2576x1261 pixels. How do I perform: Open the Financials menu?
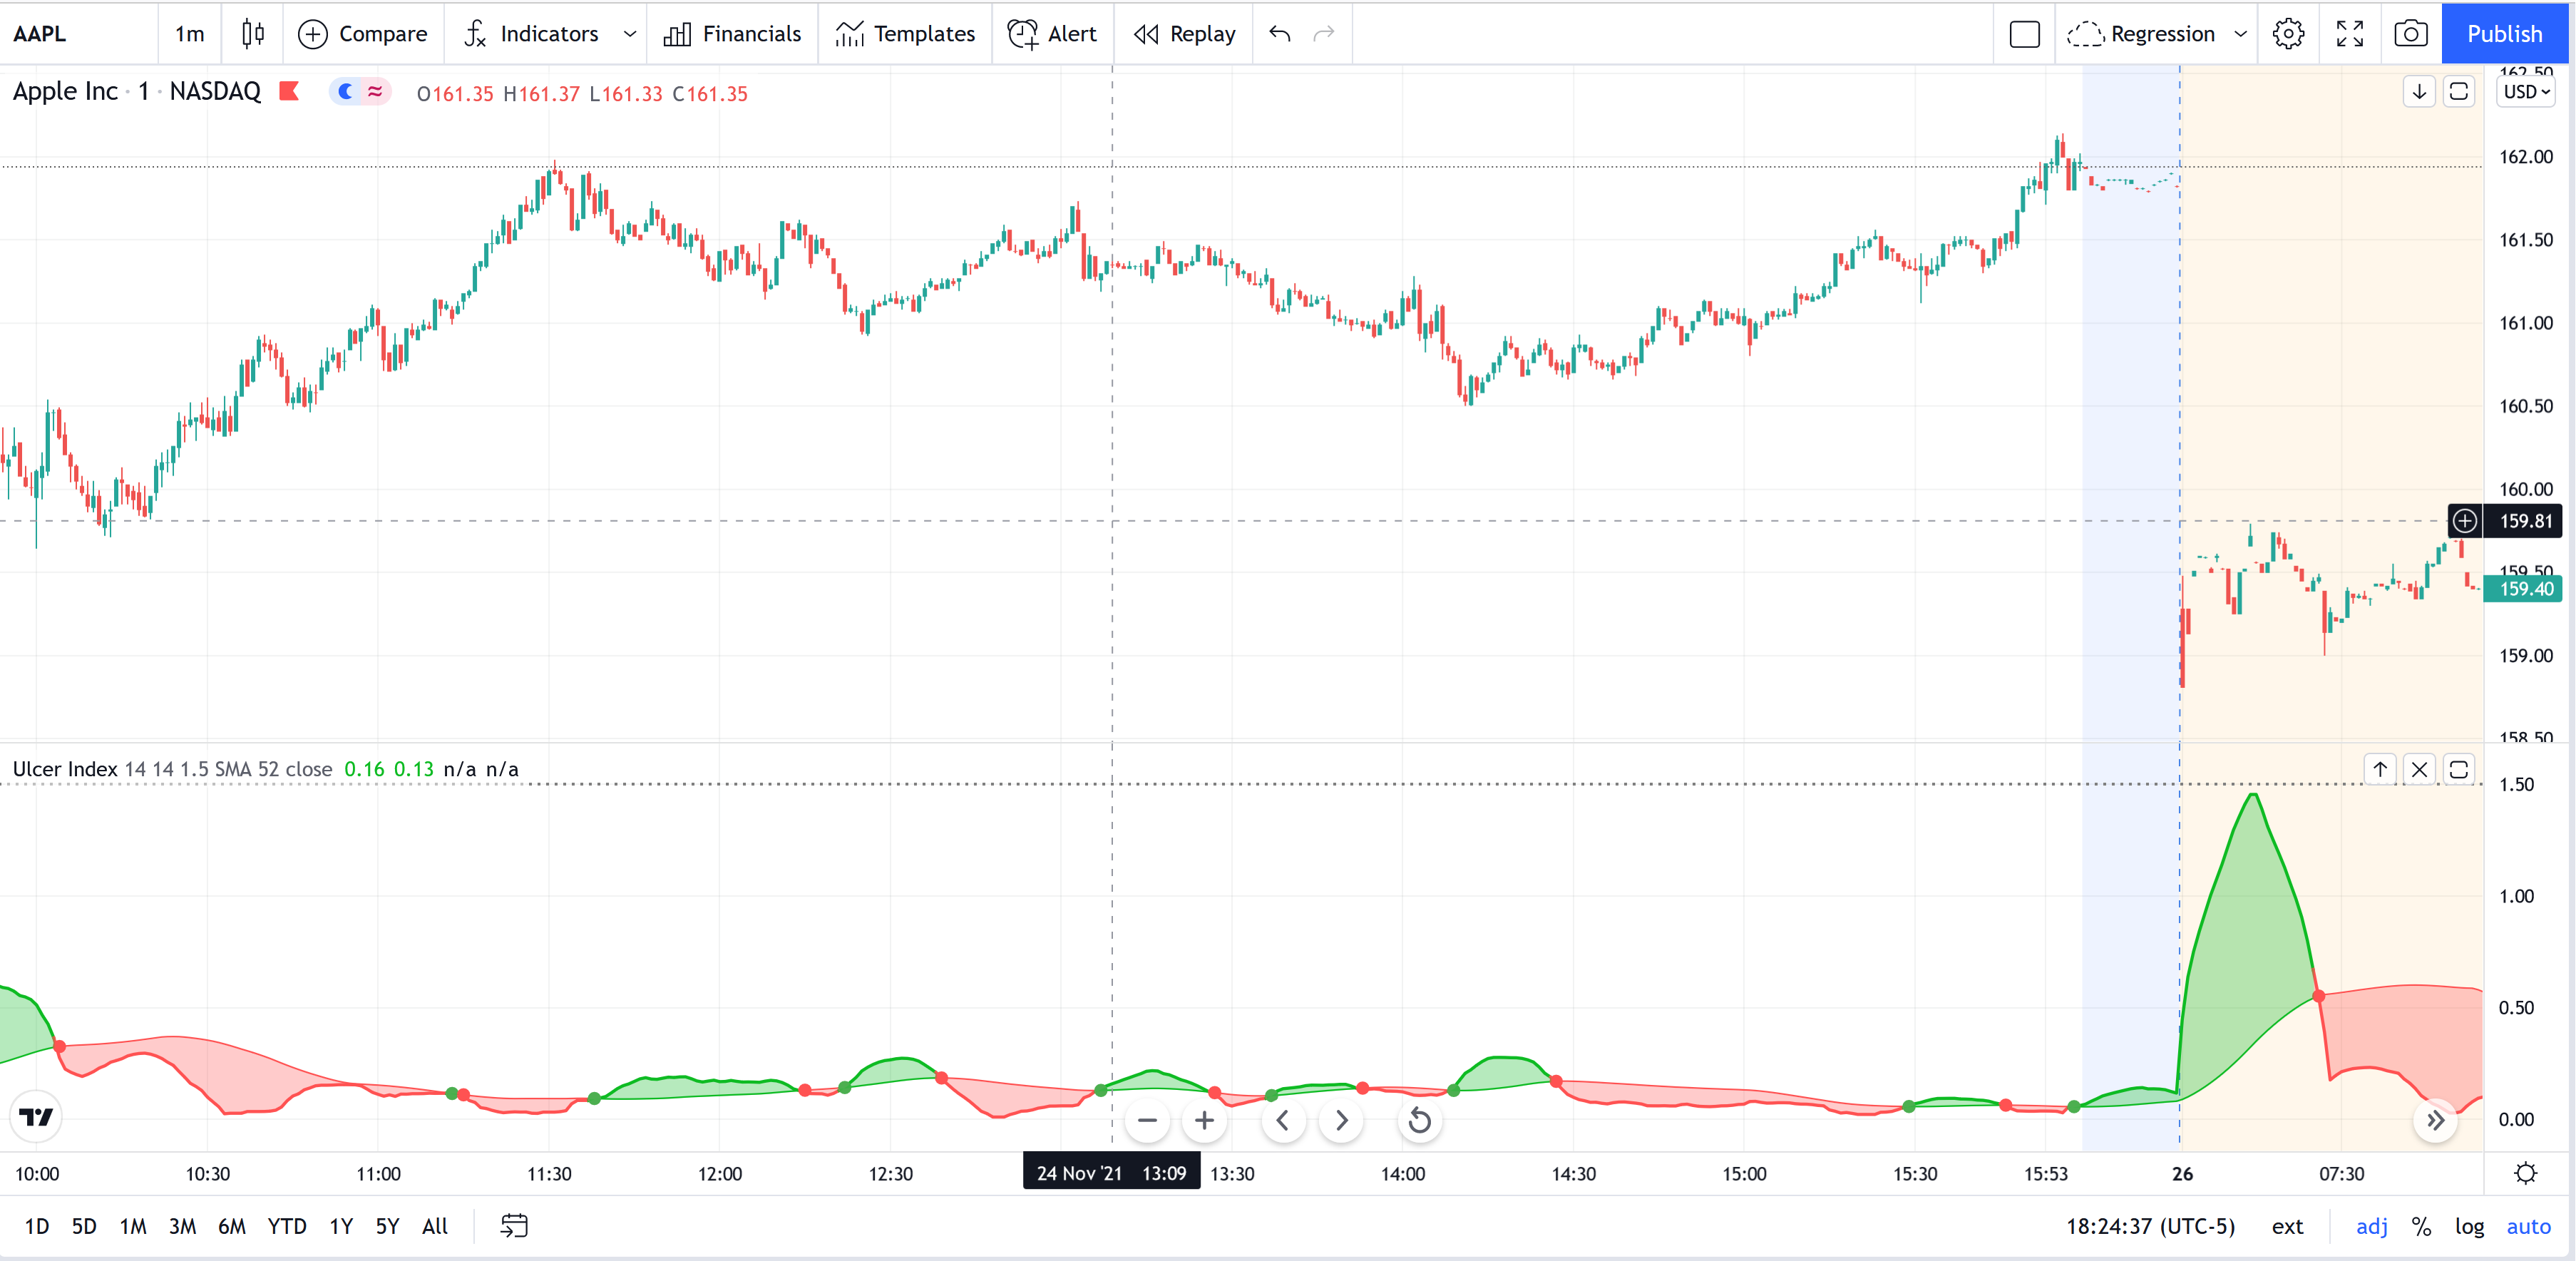[733, 34]
